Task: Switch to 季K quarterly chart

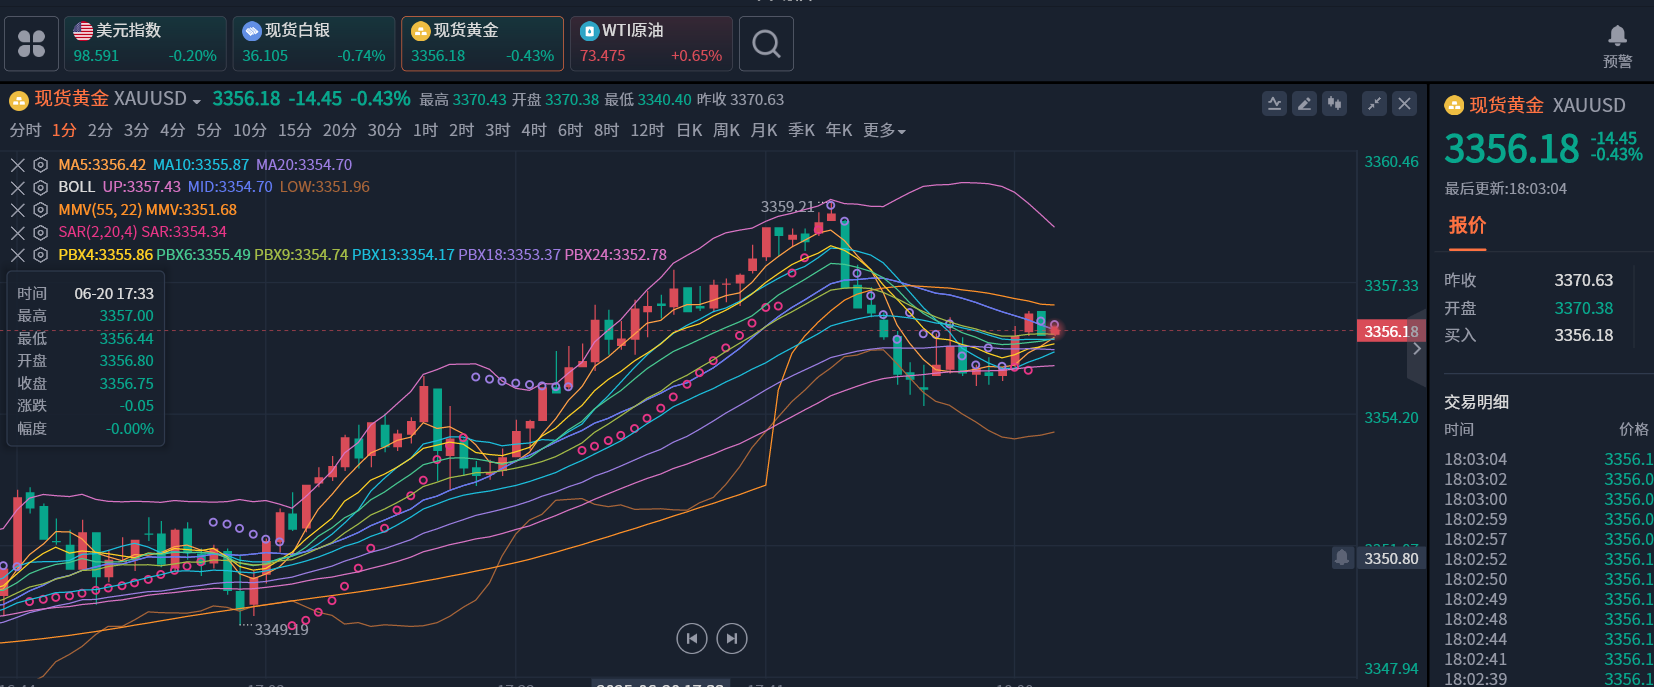Action: pyautogui.click(x=801, y=131)
